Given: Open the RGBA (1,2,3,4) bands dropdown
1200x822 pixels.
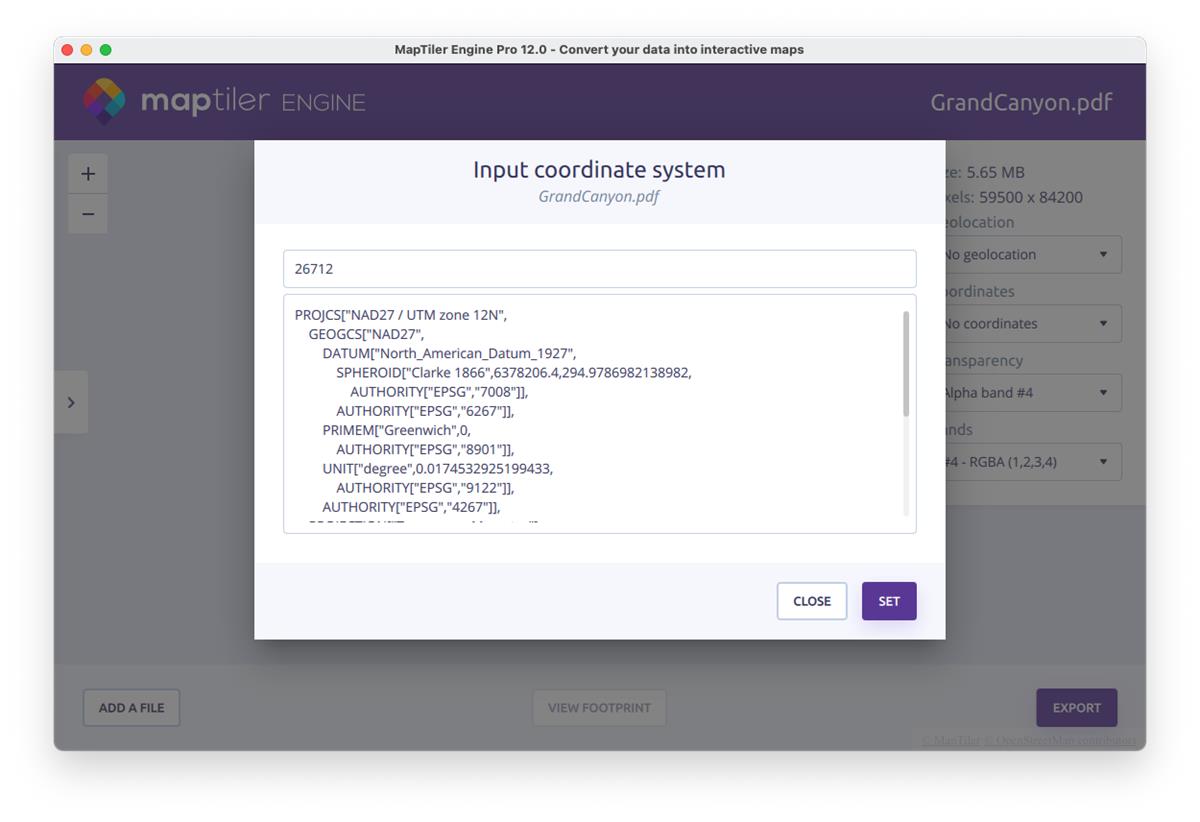Looking at the screenshot, I should tap(1032, 462).
